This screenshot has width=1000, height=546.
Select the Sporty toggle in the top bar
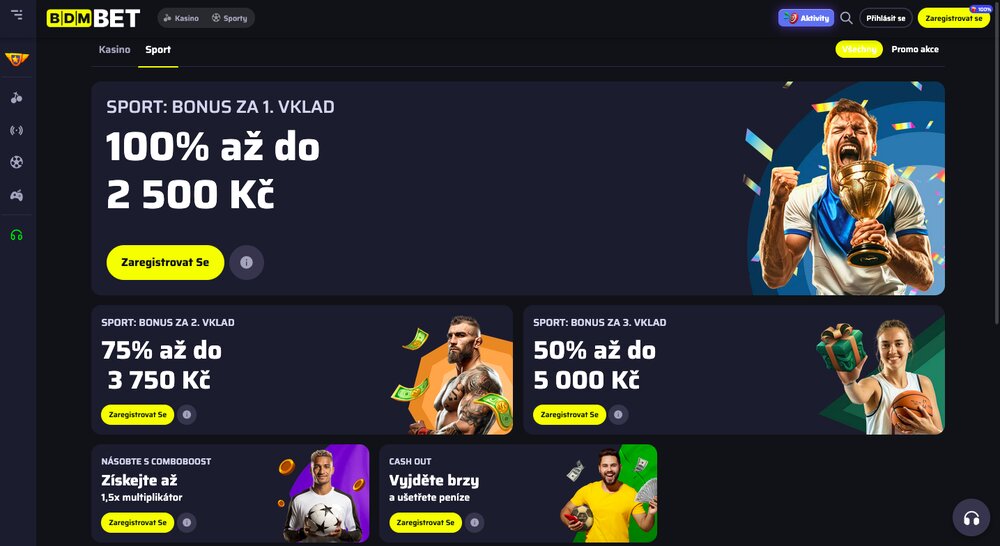pyautogui.click(x=230, y=18)
